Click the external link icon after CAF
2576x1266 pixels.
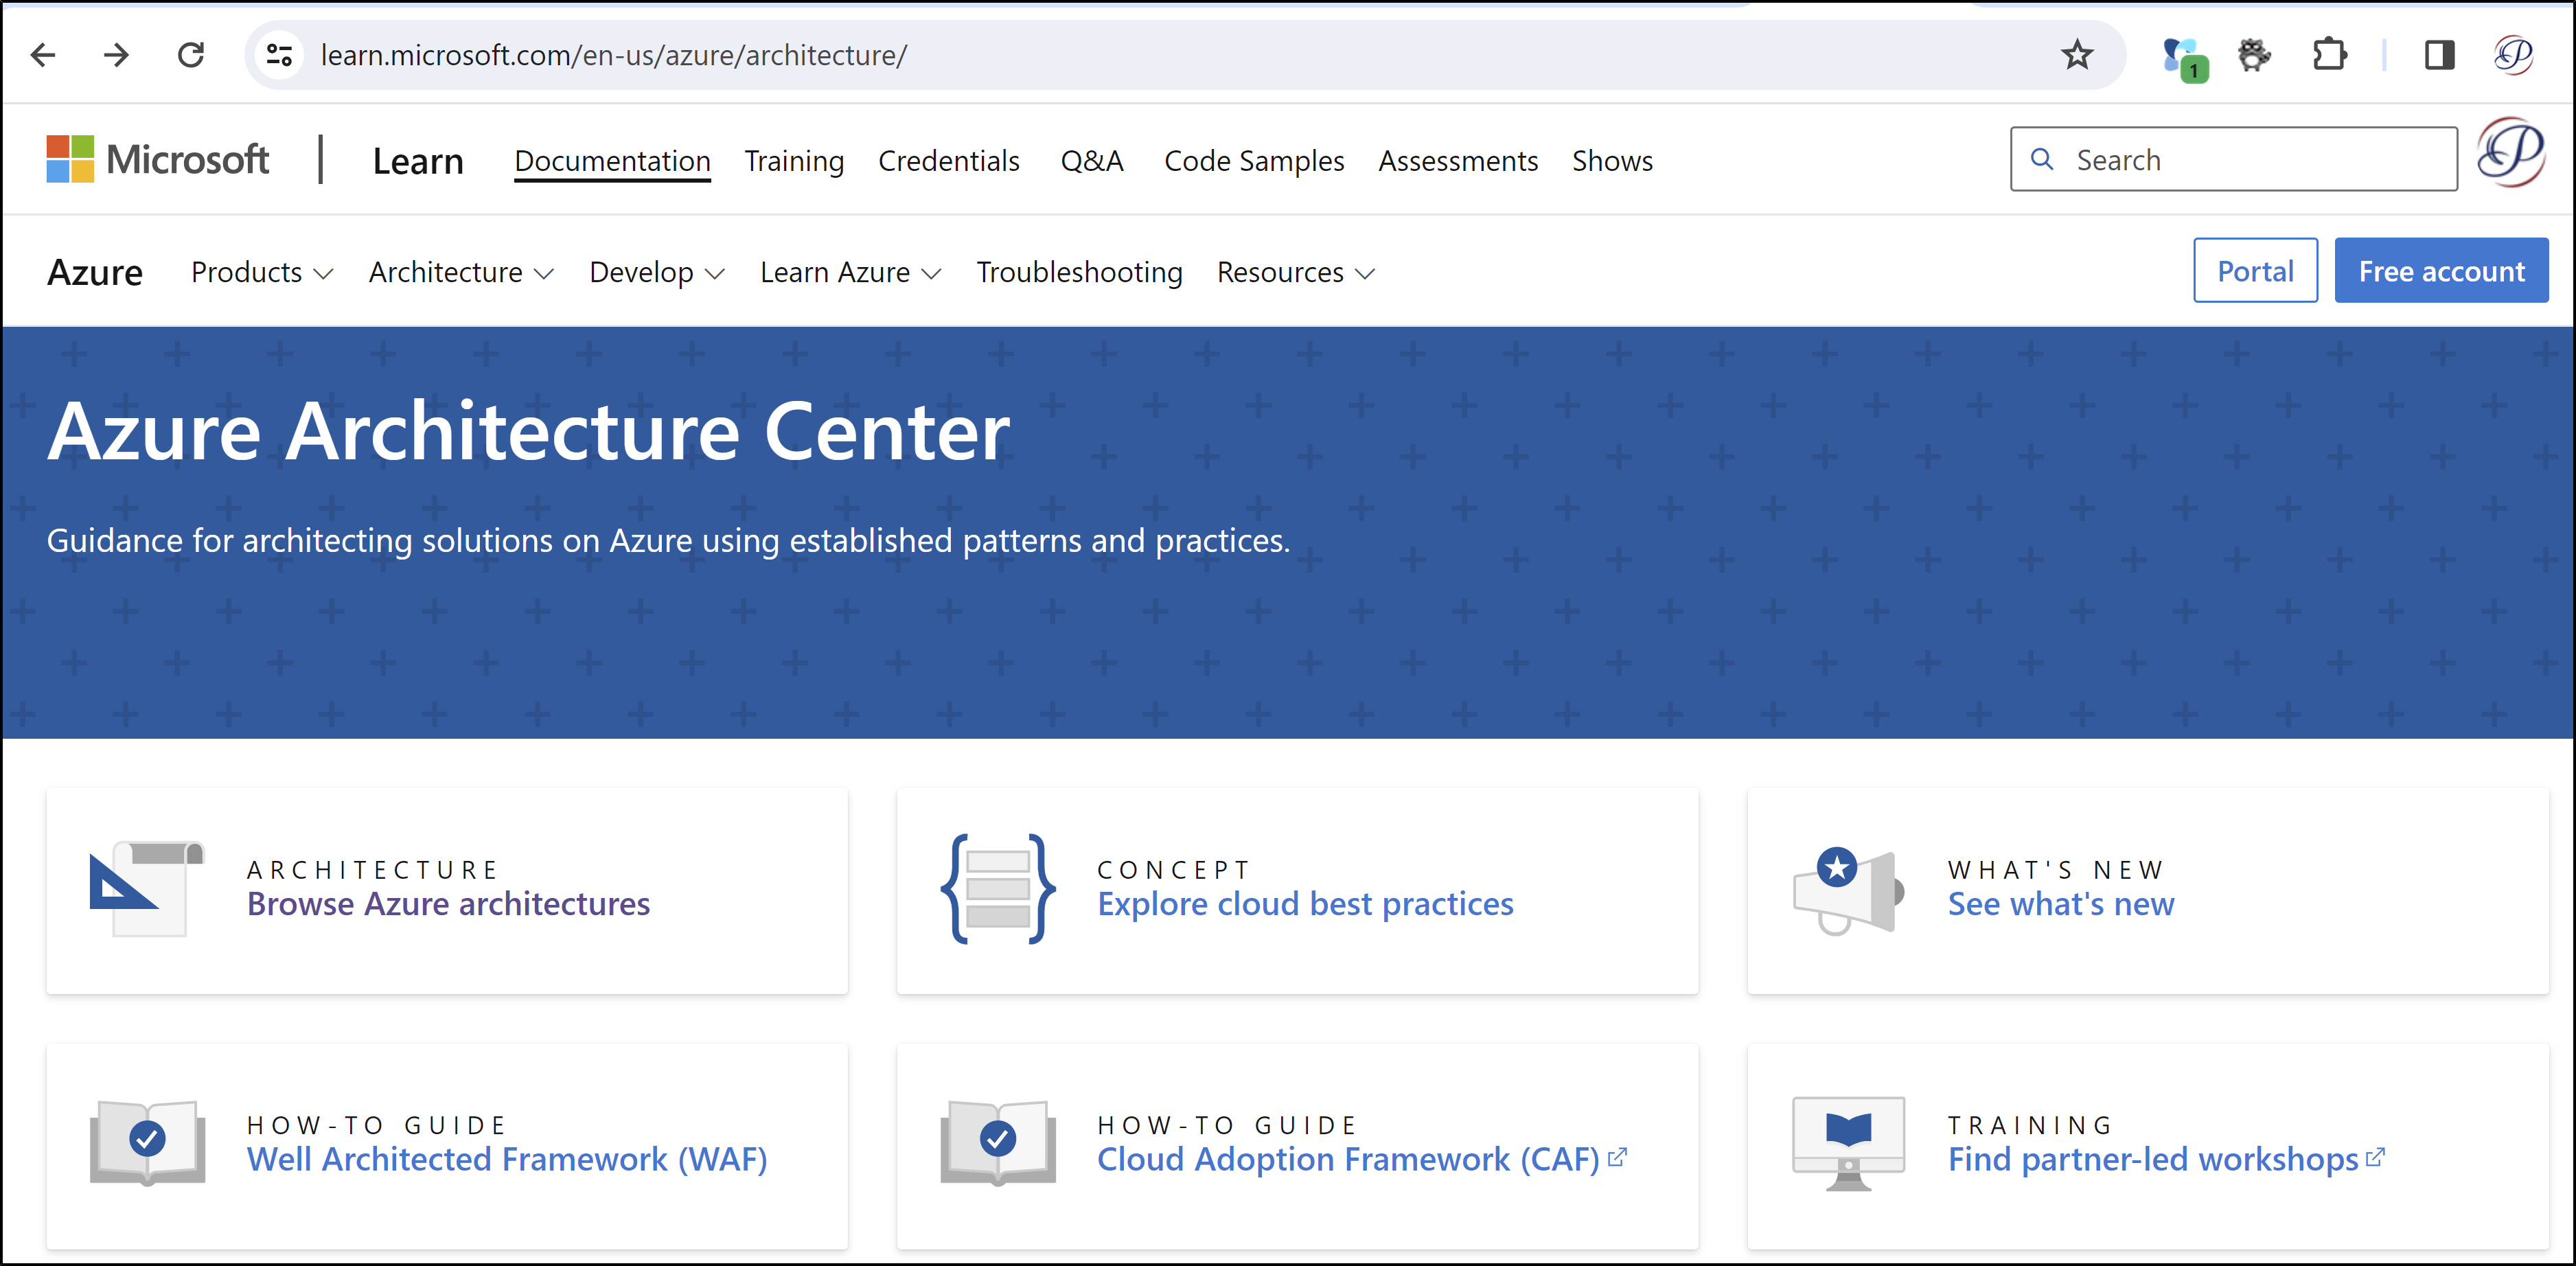1617,1157
